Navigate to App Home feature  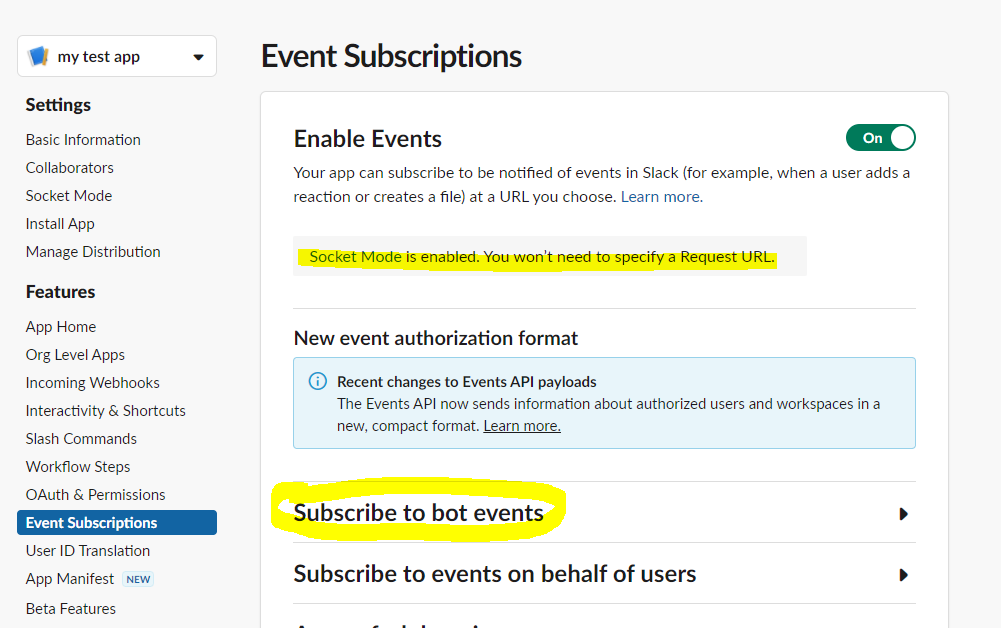pyautogui.click(x=61, y=327)
